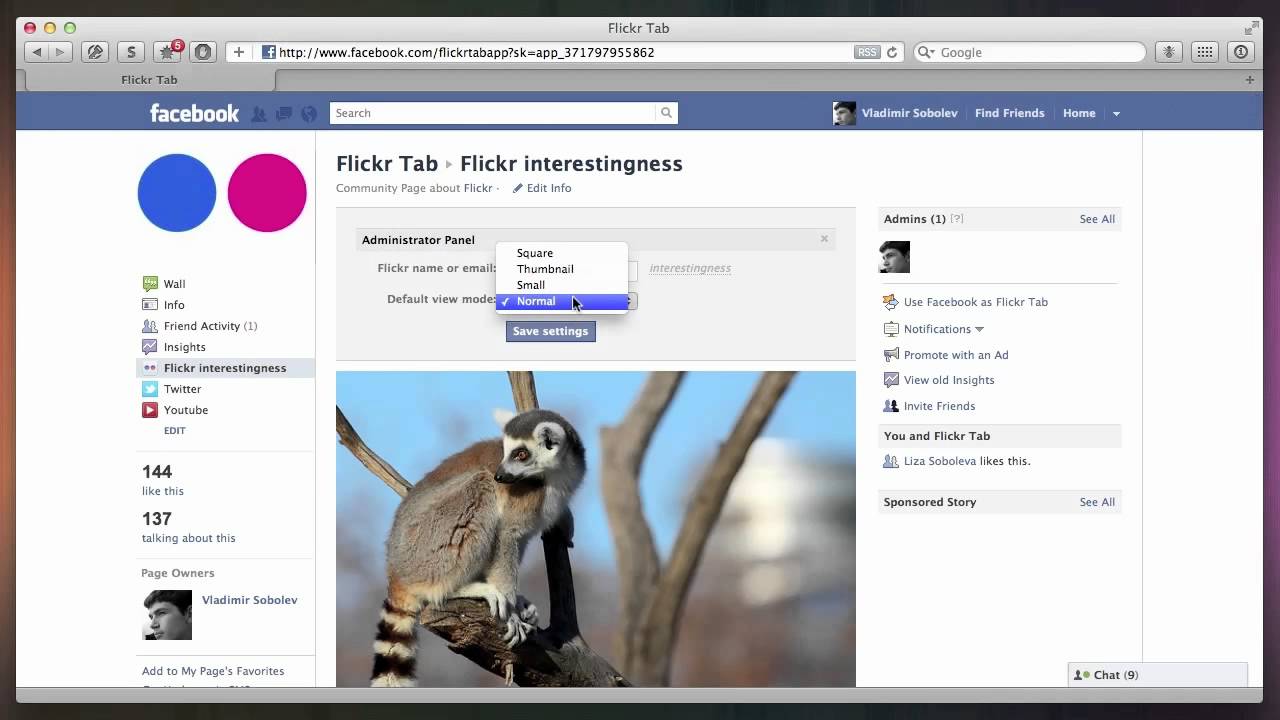Reload the page with refresh icon
1280x720 pixels.
[x=892, y=52]
